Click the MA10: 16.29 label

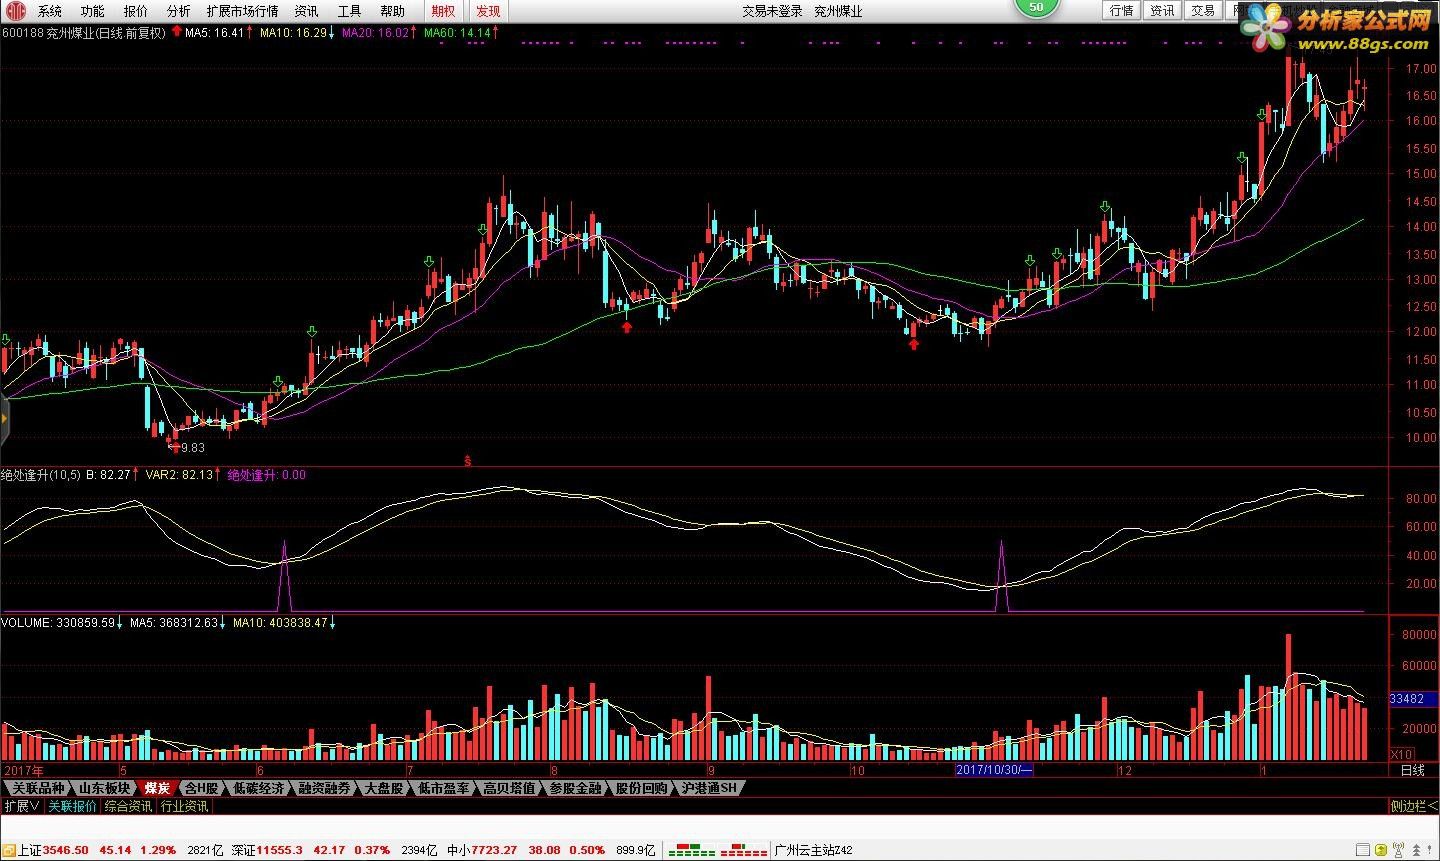tap(293, 32)
